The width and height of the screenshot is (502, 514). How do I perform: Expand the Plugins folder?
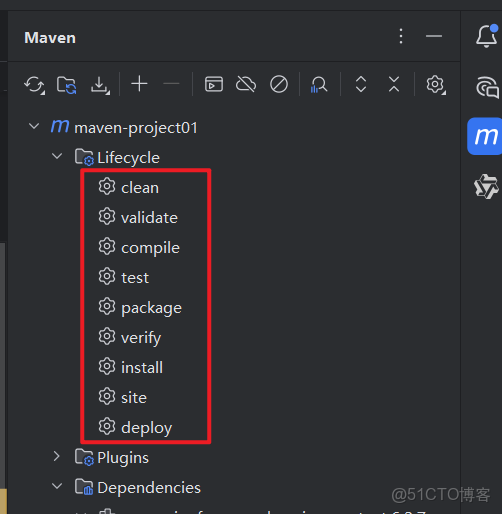[57, 456]
